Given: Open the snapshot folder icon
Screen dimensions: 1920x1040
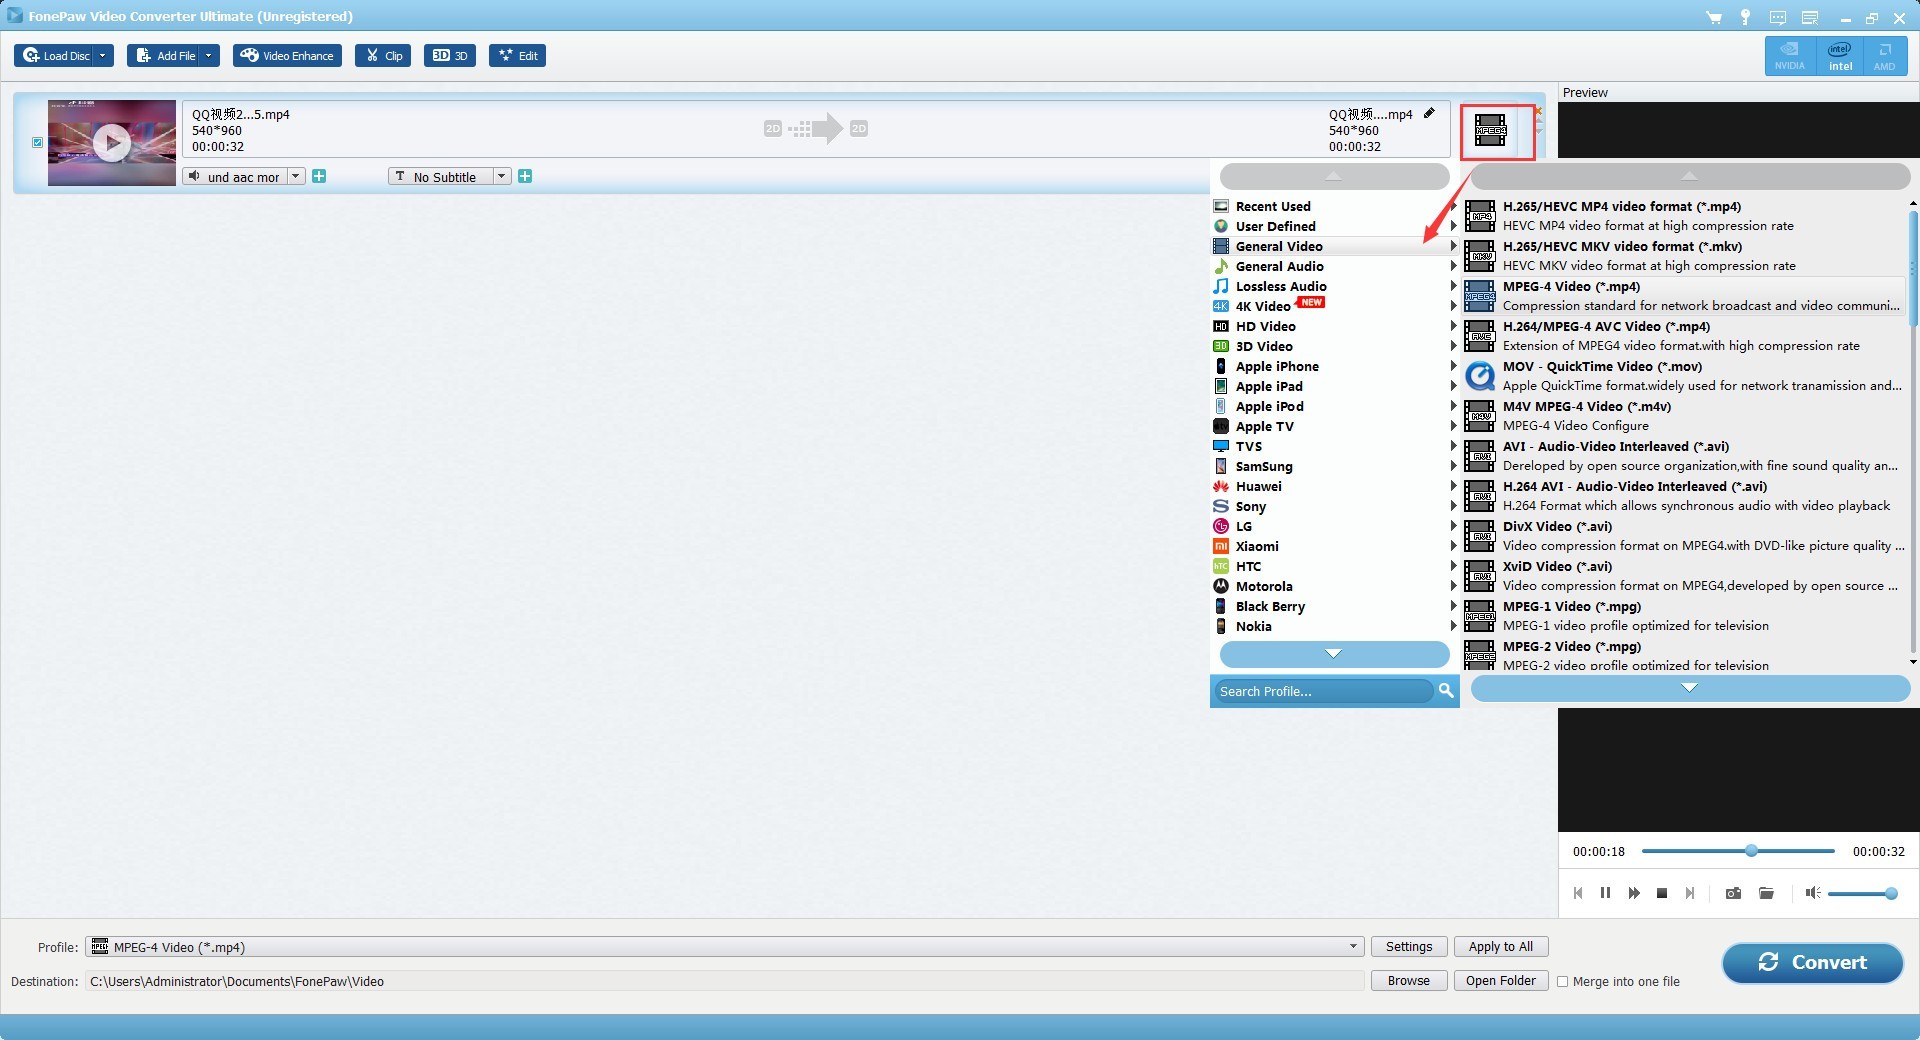Looking at the screenshot, I should [x=1766, y=893].
